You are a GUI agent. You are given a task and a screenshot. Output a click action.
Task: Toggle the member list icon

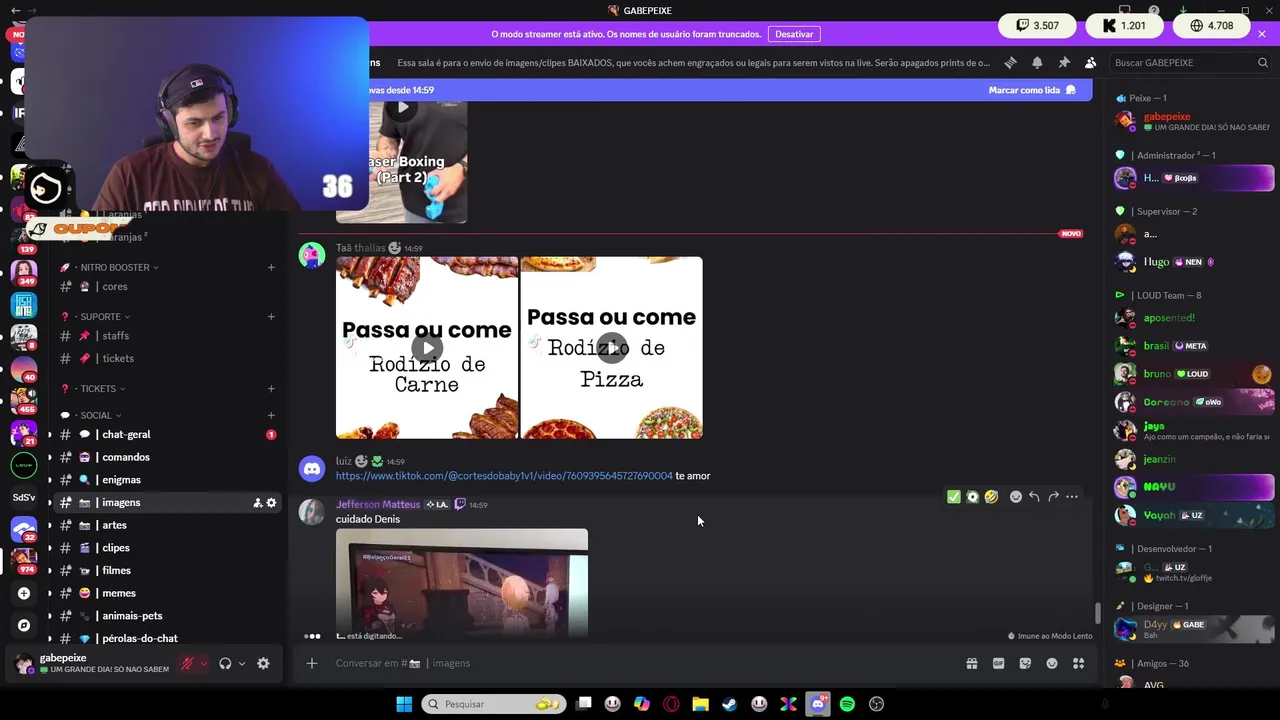pos(1091,62)
